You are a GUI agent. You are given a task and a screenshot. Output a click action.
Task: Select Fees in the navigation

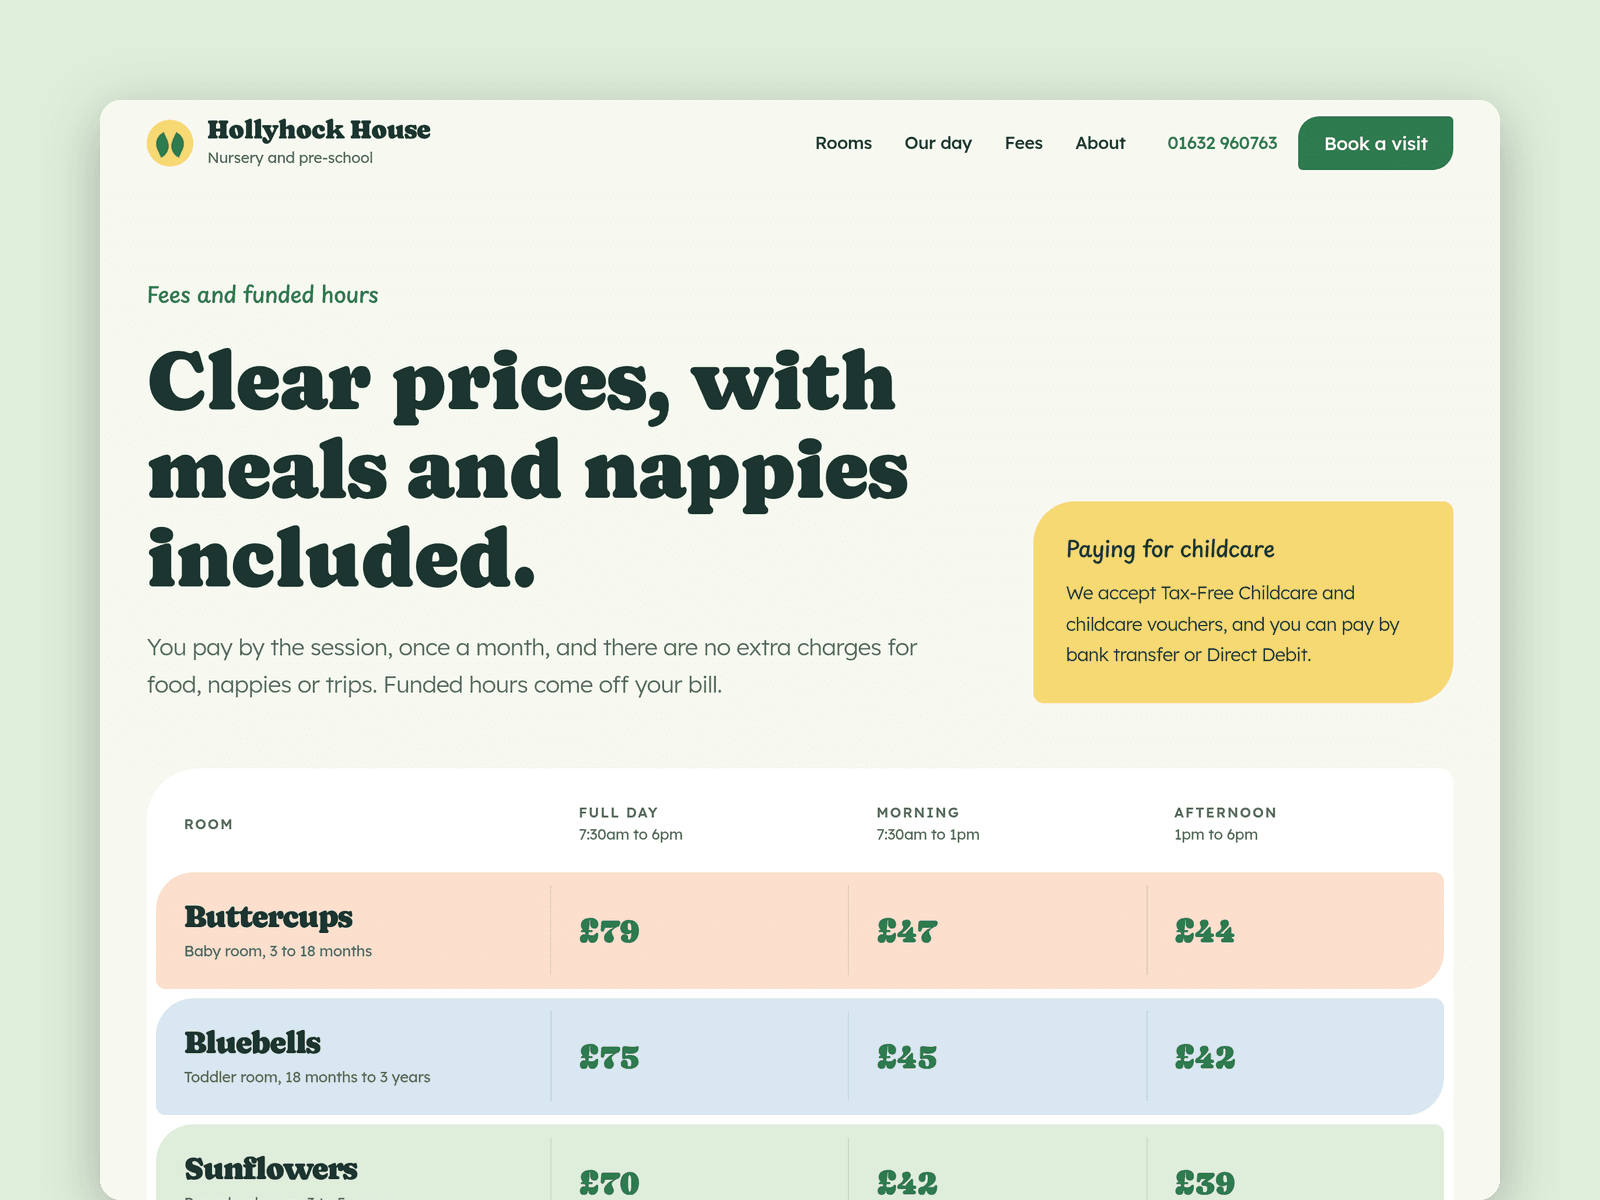click(x=1023, y=143)
